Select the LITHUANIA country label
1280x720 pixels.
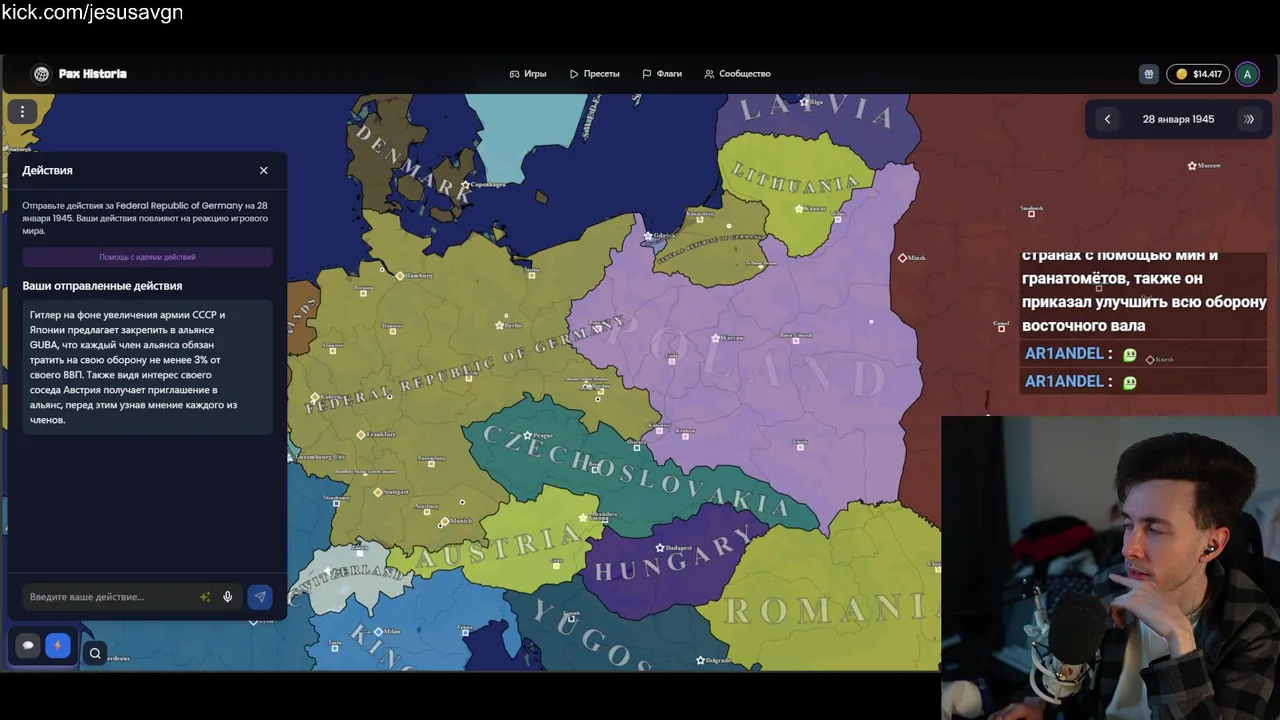[x=797, y=176]
